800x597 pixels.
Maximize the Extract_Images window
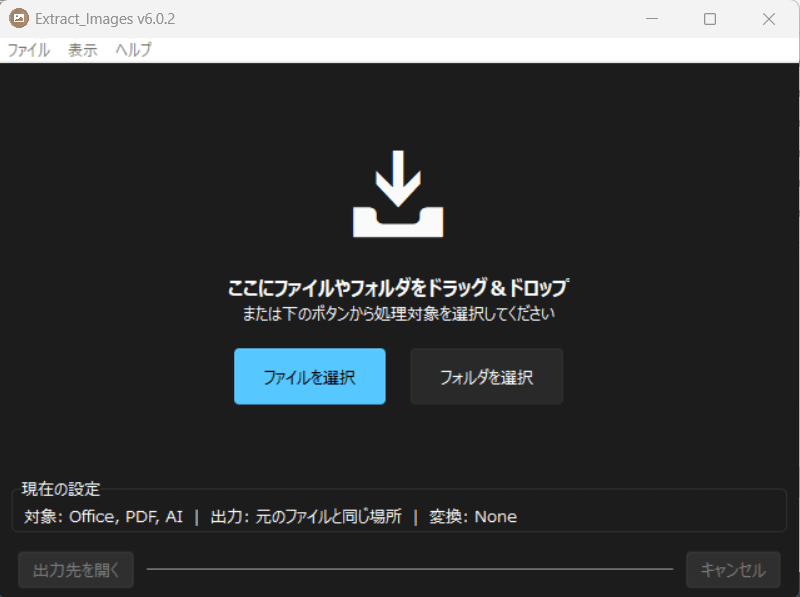pos(710,19)
